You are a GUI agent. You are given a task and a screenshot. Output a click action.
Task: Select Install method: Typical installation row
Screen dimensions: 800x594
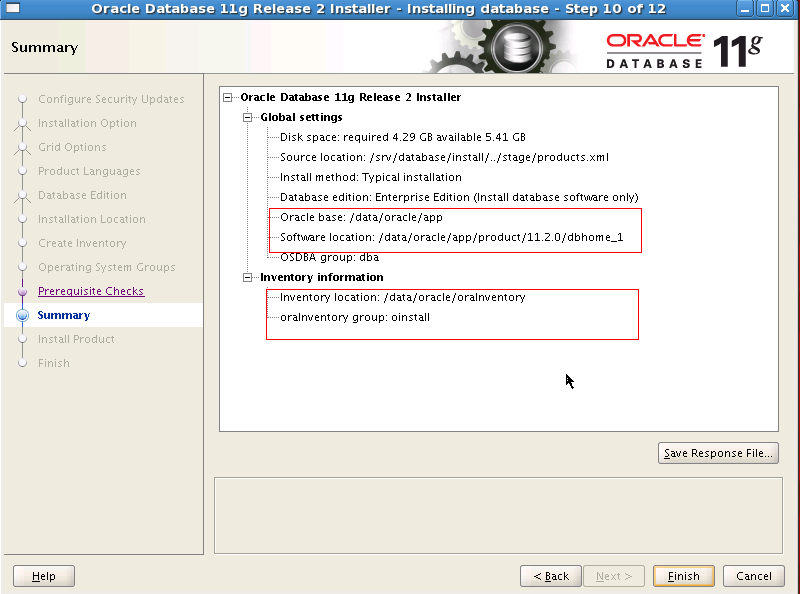pyautogui.click(x=370, y=177)
